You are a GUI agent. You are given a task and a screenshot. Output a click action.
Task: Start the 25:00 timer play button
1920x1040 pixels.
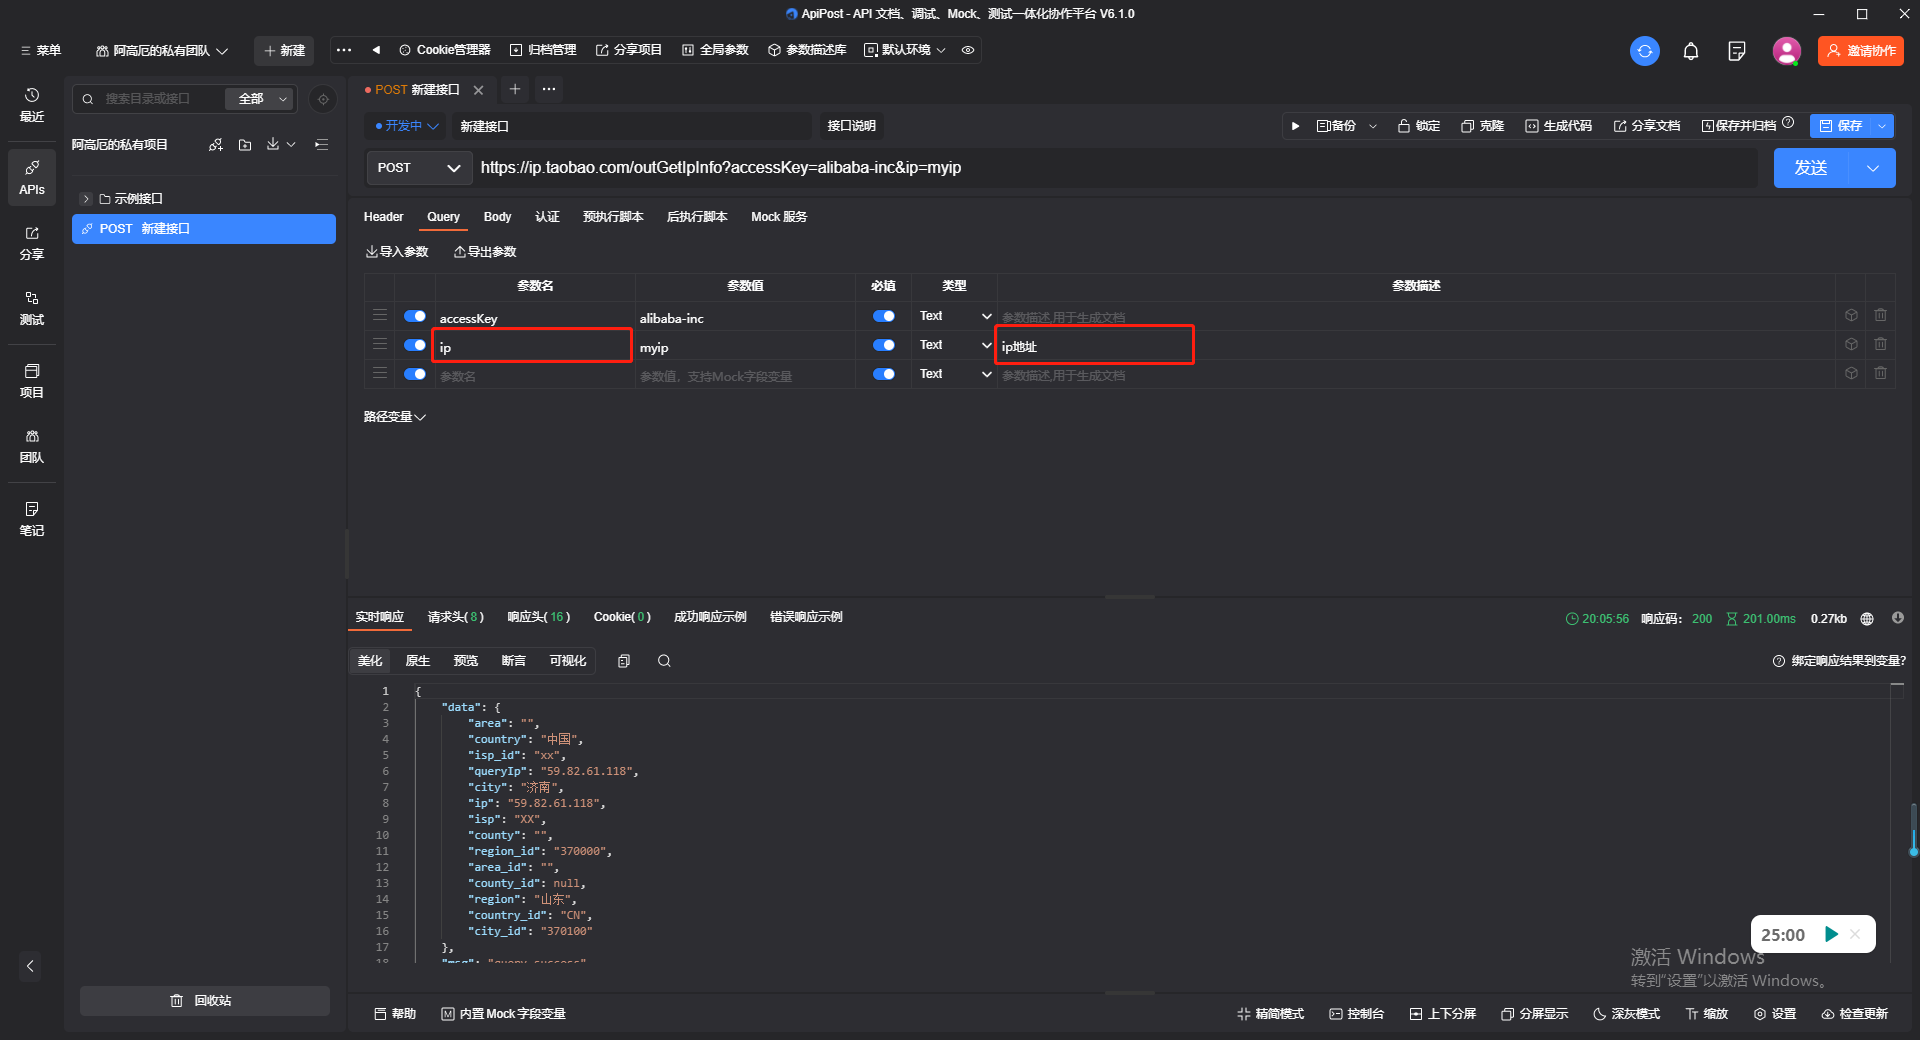(x=1831, y=934)
